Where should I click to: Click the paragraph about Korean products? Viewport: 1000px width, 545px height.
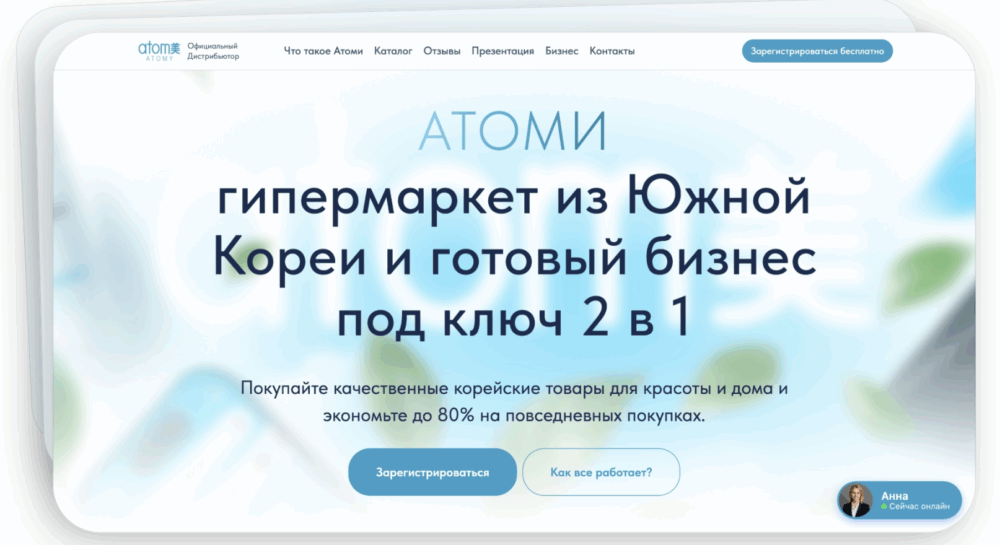coord(514,401)
